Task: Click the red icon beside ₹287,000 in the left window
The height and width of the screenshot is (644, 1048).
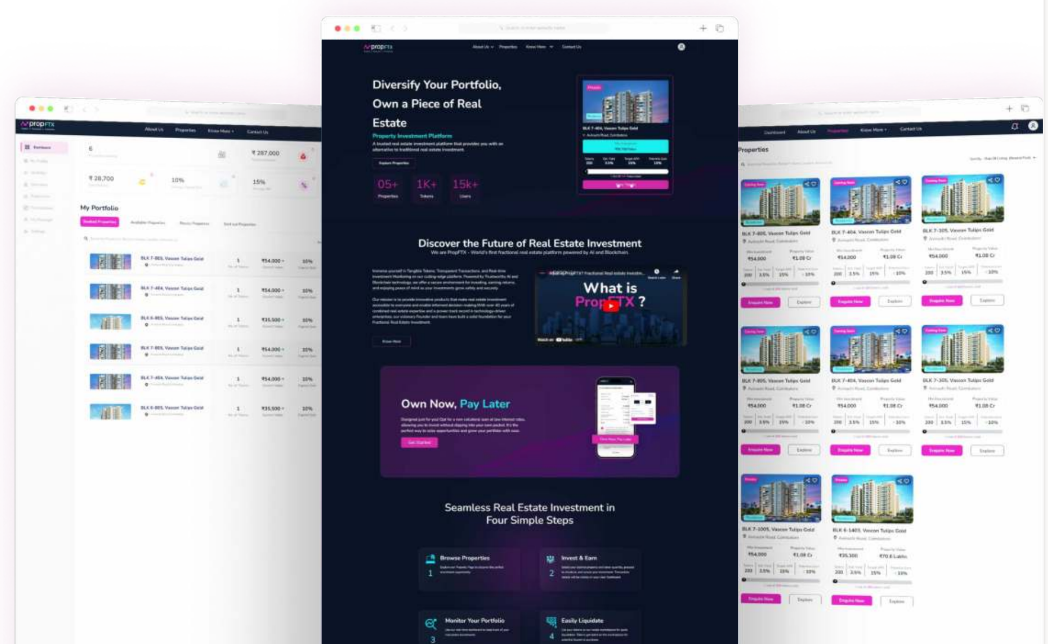Action: 303,156
